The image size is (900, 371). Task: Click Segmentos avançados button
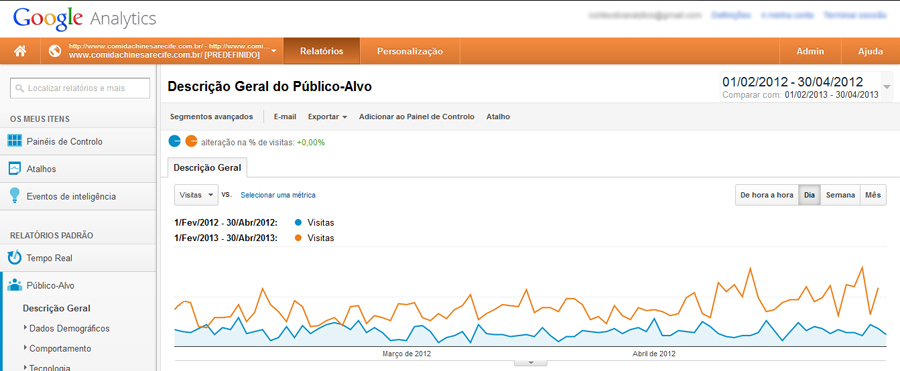tap(211, 117)
